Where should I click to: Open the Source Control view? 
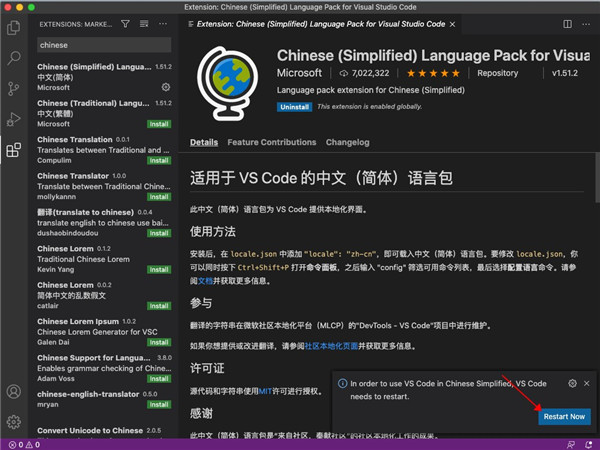coord(13,88)
